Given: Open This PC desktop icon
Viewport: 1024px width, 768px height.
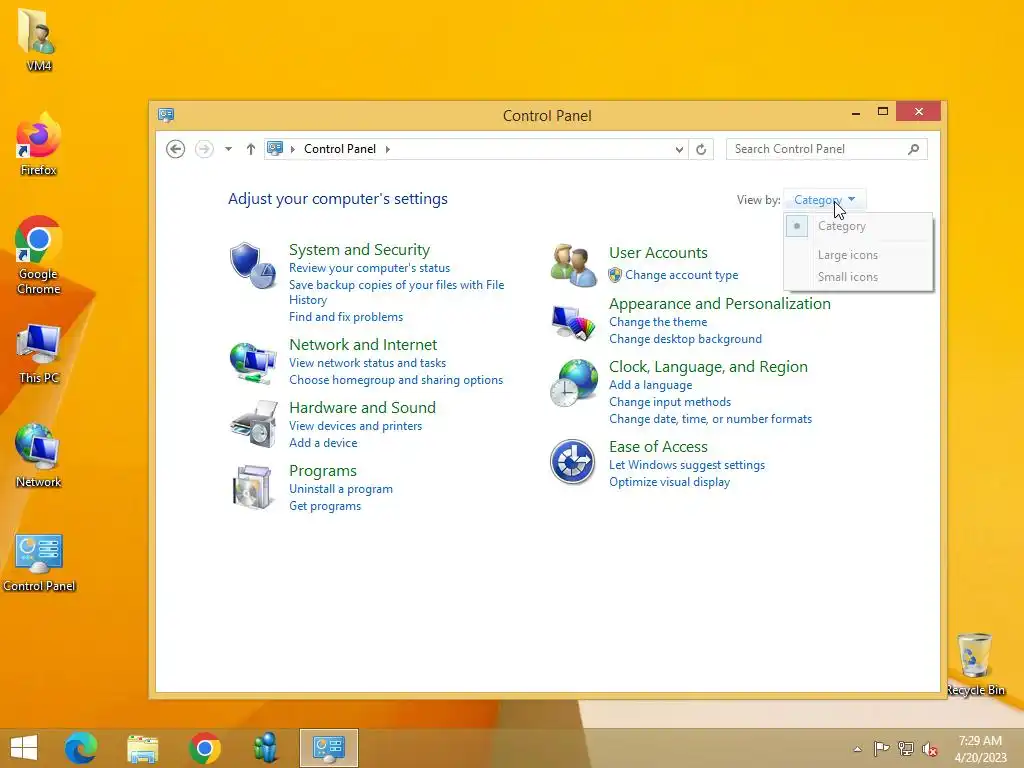Looking at the screenshot, I should tap(39, 353).
